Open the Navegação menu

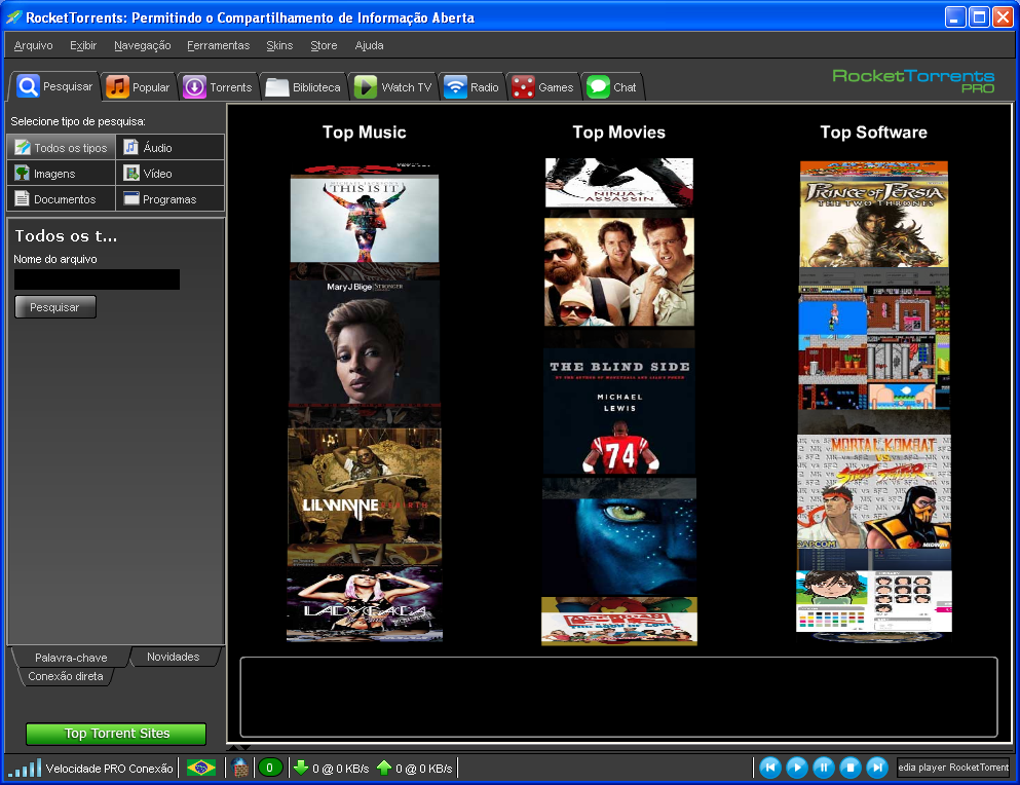142,46
